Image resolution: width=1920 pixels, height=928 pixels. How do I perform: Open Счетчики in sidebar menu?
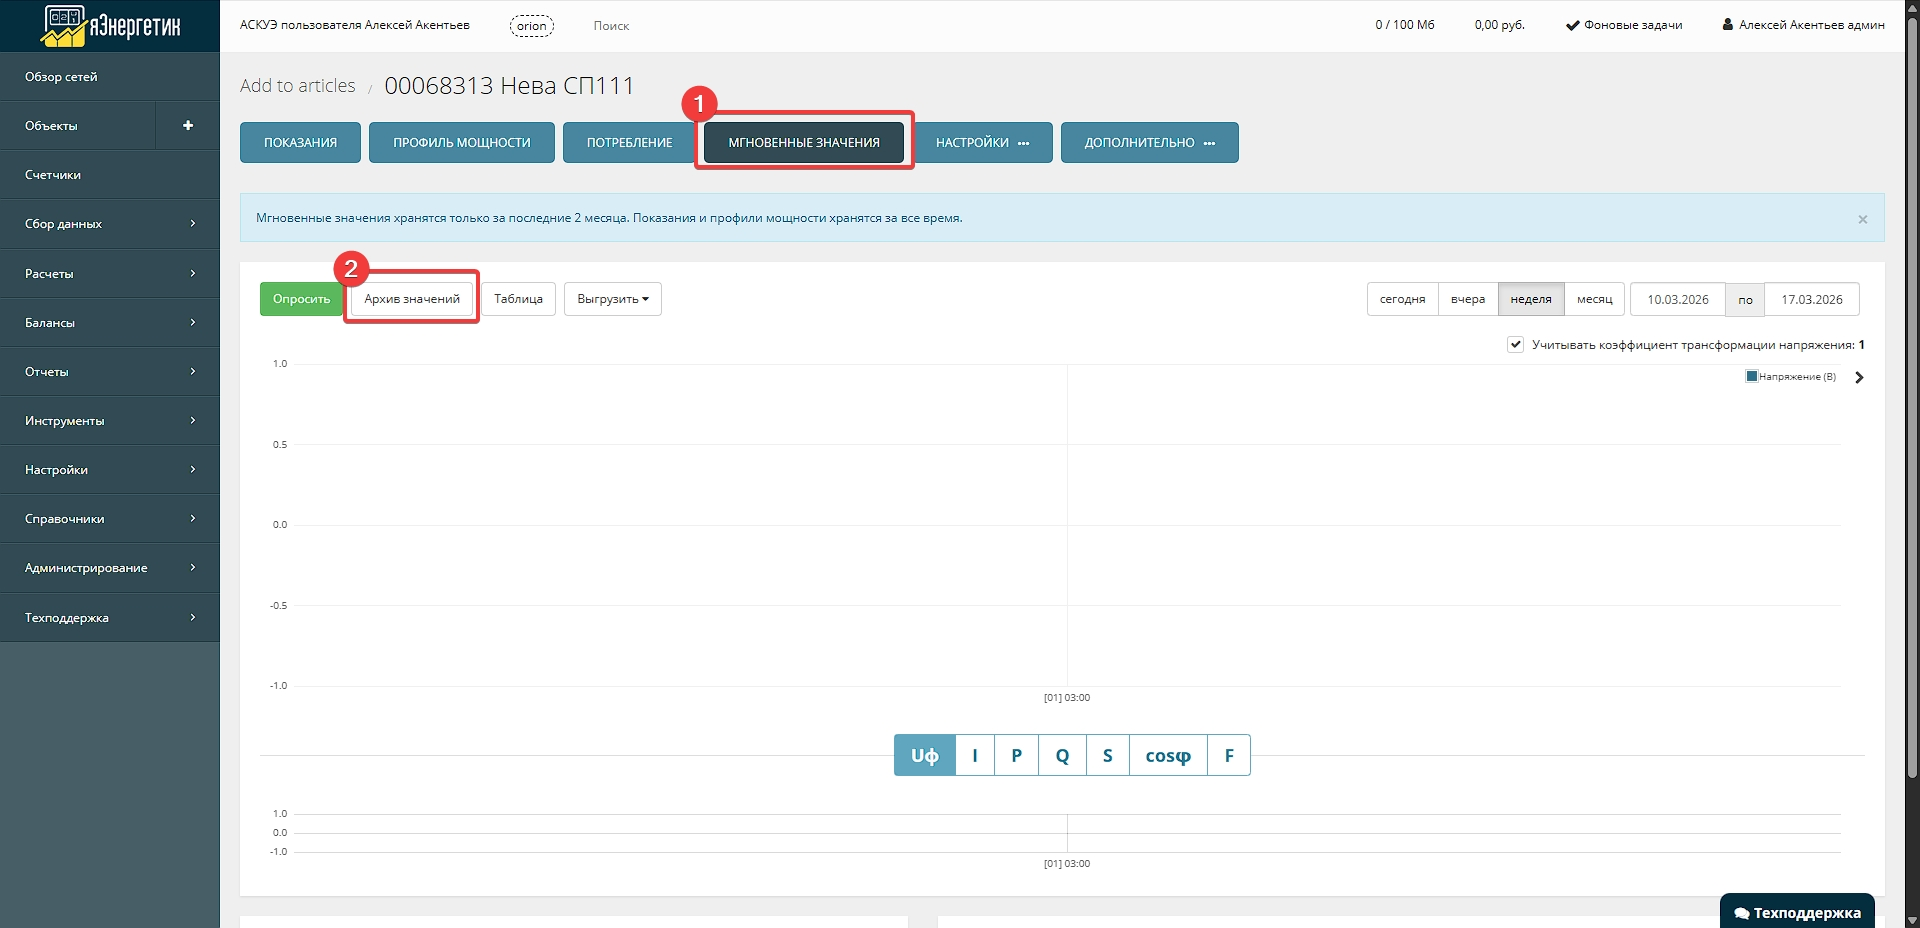[x=110, y=175]
